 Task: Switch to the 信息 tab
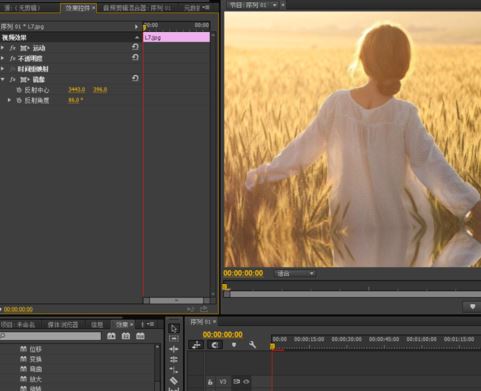pyautogui.click(x=97, y=324)
